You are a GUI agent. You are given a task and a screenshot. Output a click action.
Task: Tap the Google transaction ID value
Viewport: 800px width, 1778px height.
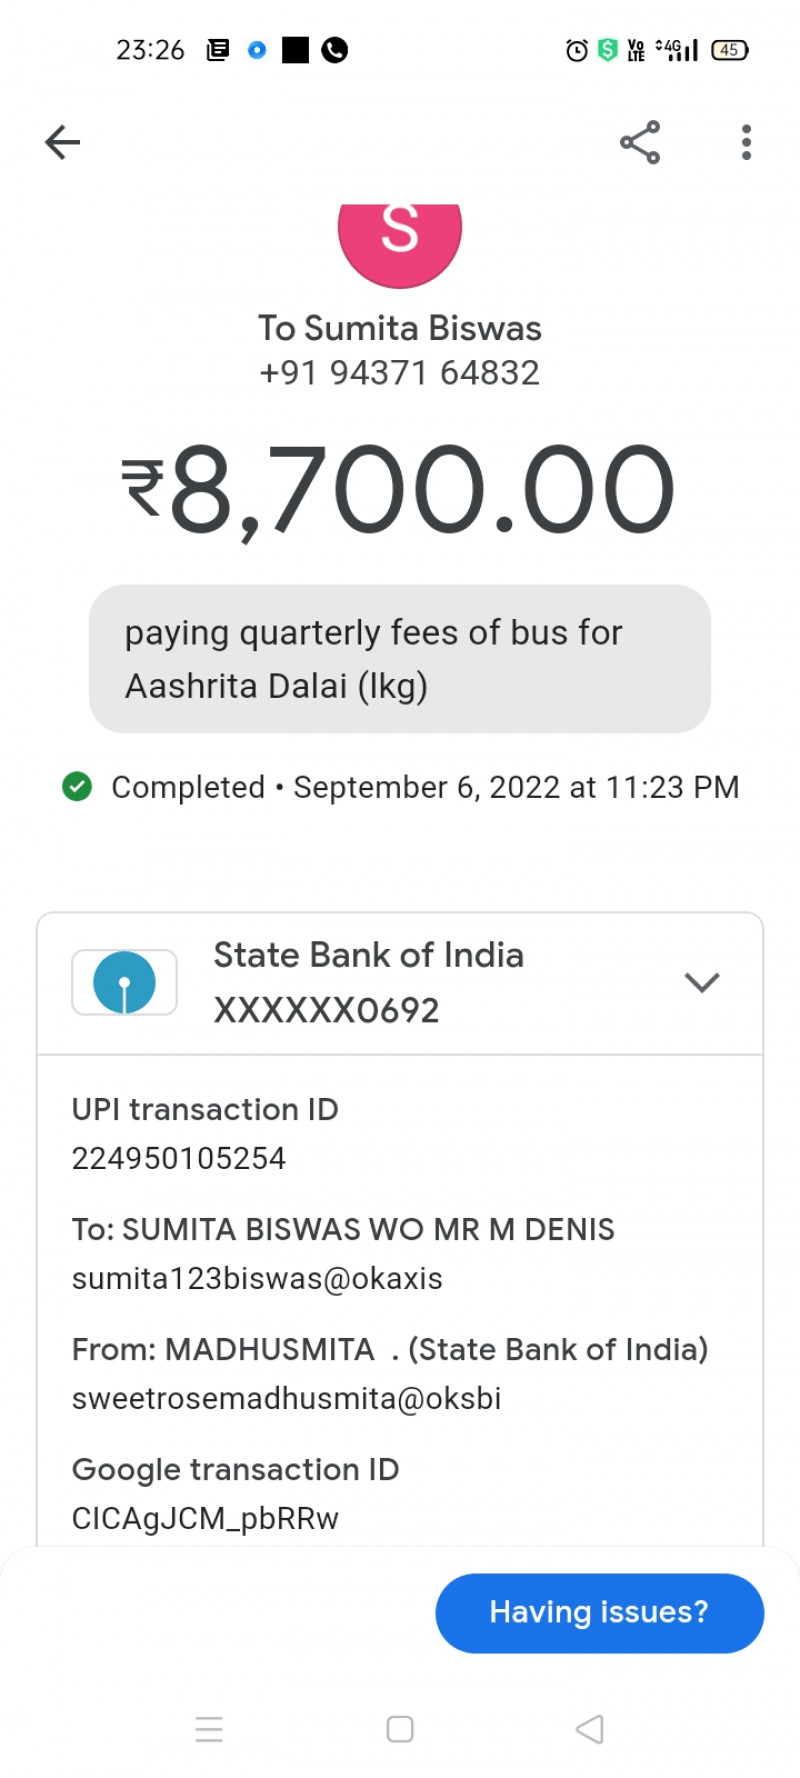point(205,1518)
